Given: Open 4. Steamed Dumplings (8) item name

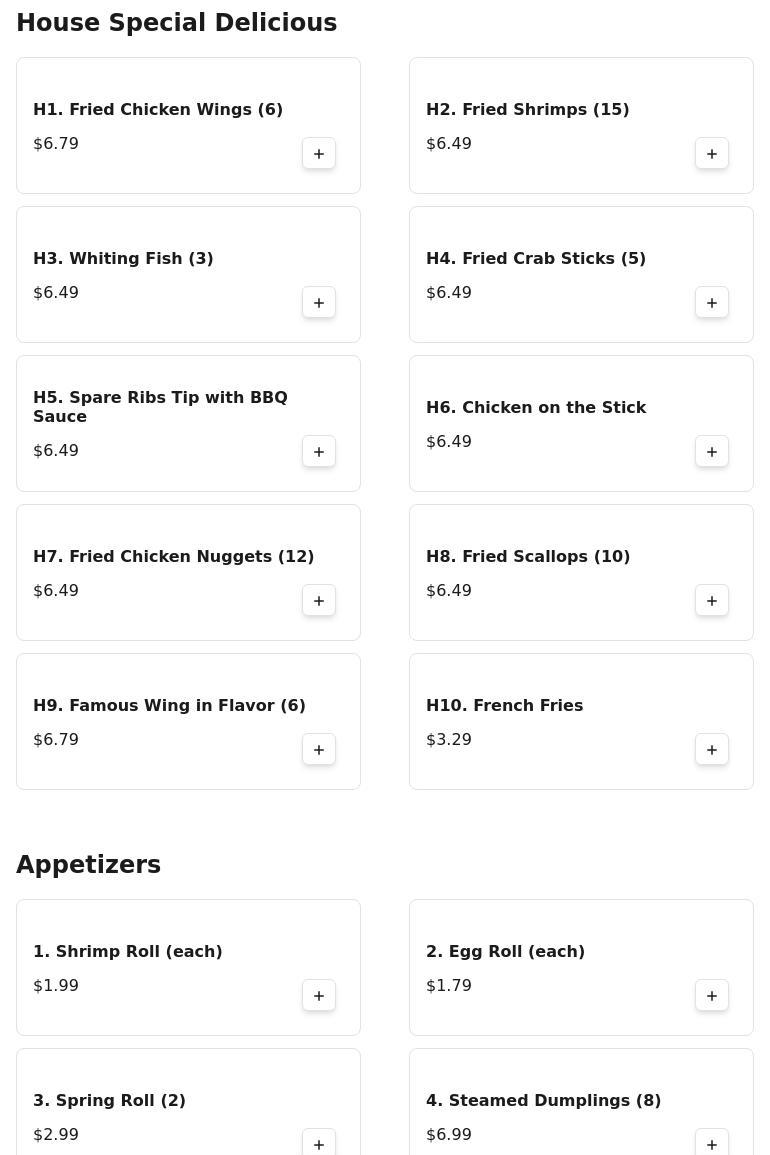Looking at the screenshot, I should click(x=543, y=1100).
